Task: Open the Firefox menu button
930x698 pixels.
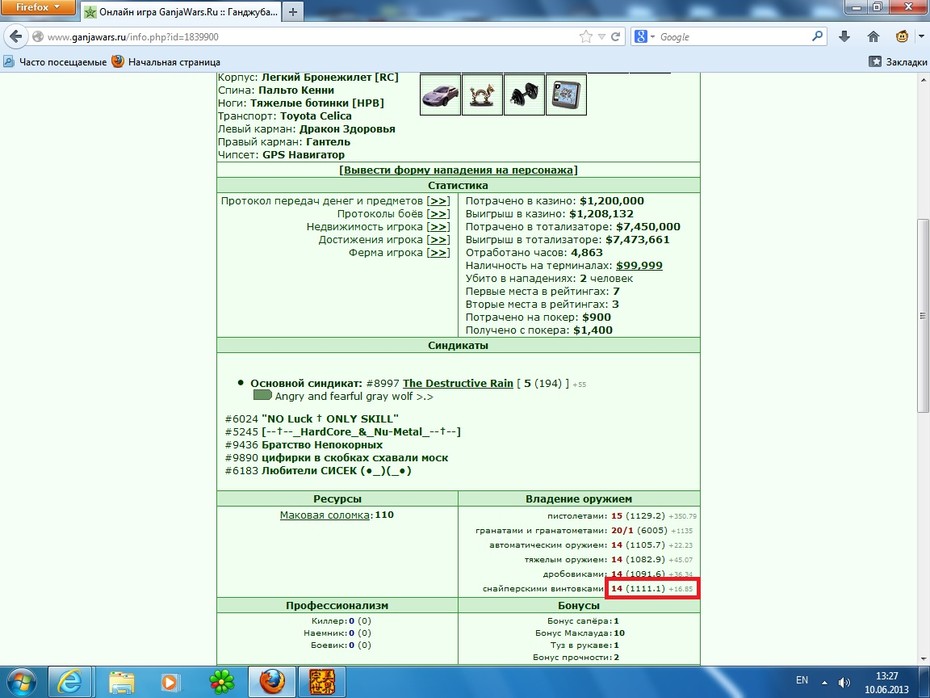Action: [x=37, y=7]
